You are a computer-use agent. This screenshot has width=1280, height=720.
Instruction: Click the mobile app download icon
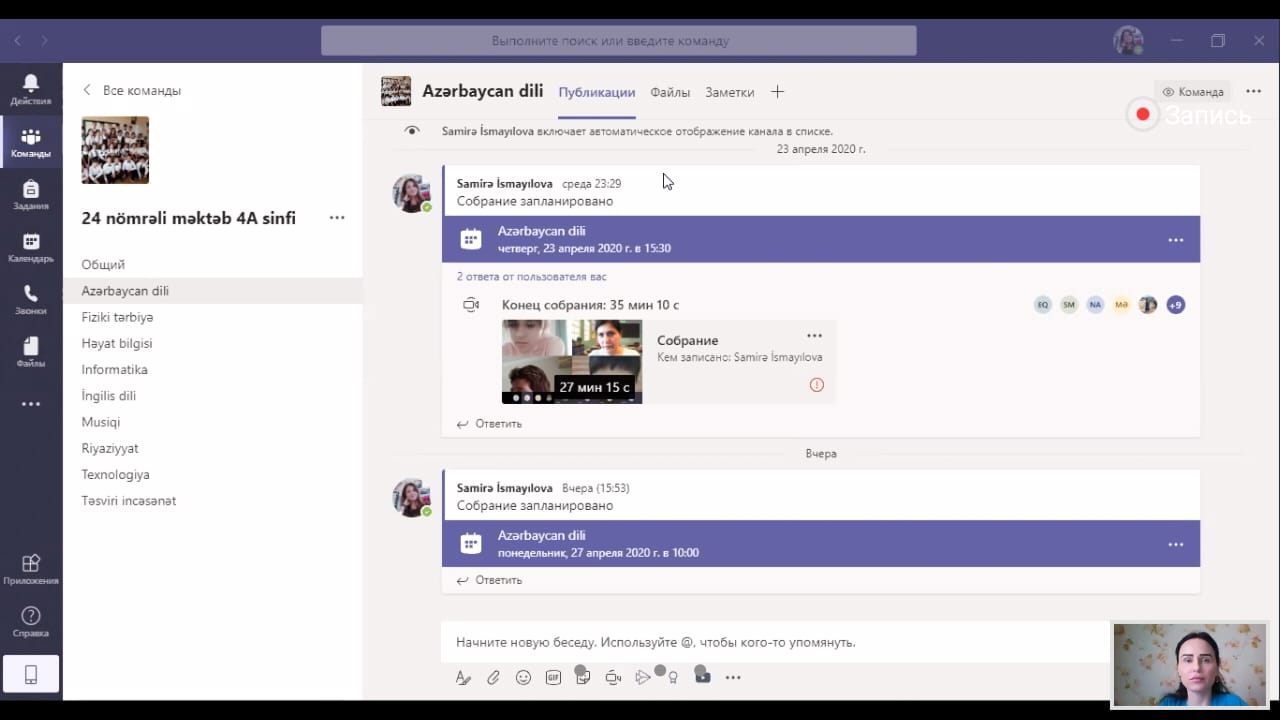tap(31, 675)
